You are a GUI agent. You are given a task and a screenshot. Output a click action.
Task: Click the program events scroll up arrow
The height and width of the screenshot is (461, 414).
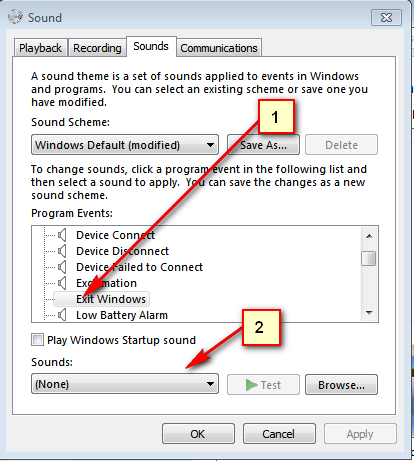[x=369, y=236]
